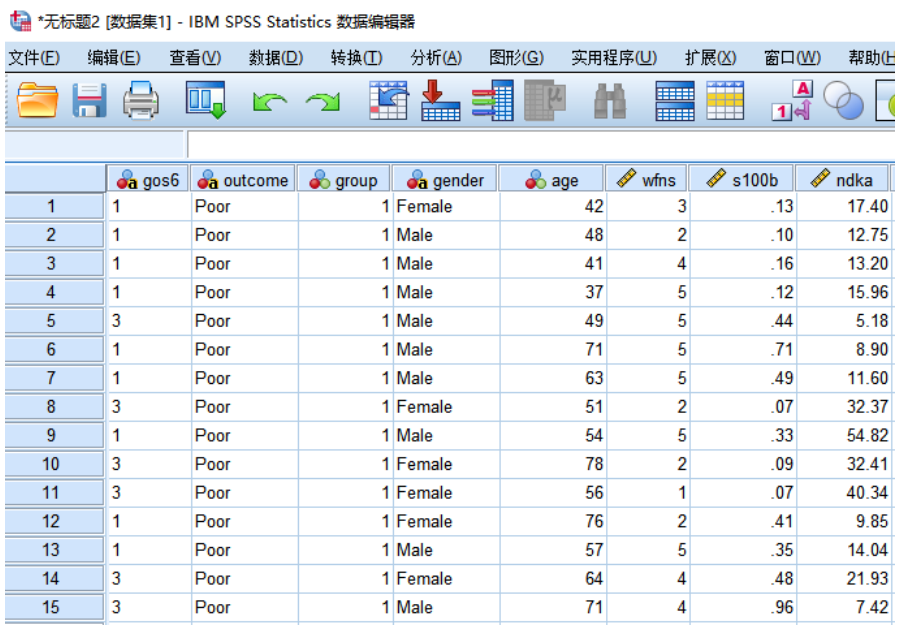Save the dataset with the floppy disk icon
The width and height of the screenshot is (898, 629).
[x=90, y=101]
